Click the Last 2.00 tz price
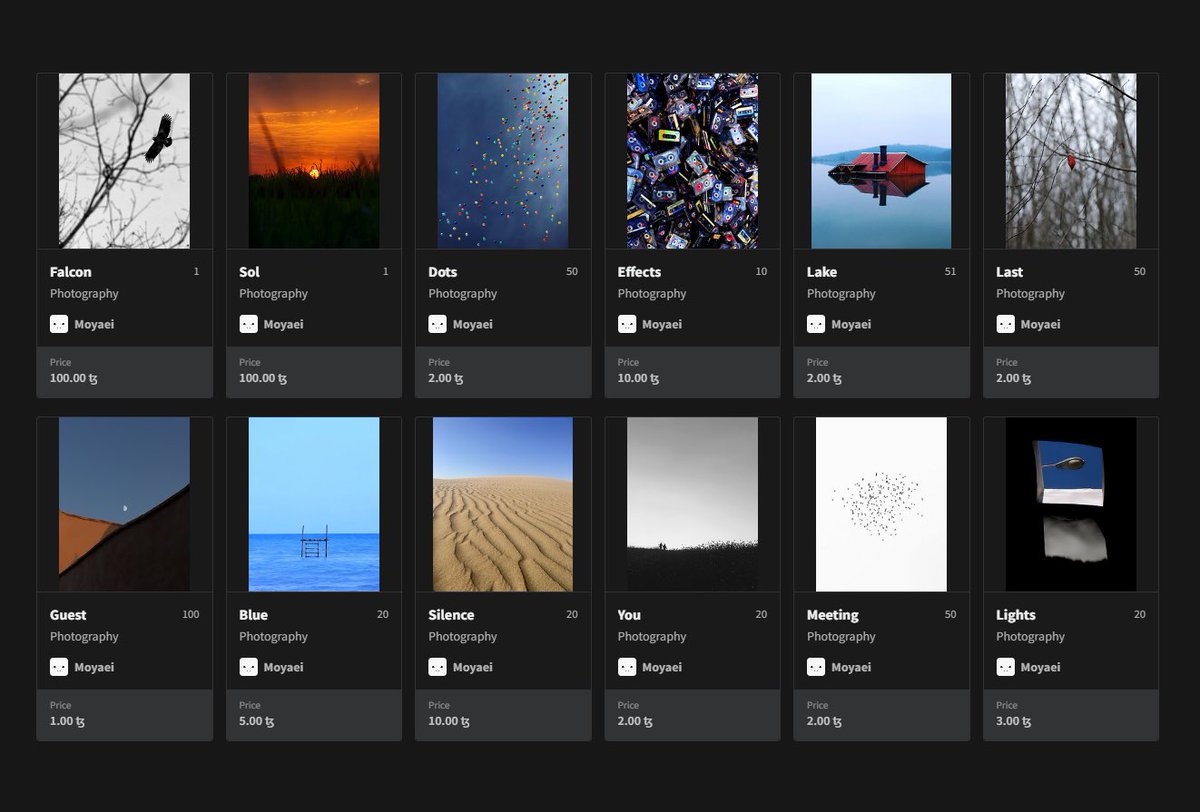 point(1014,378)
